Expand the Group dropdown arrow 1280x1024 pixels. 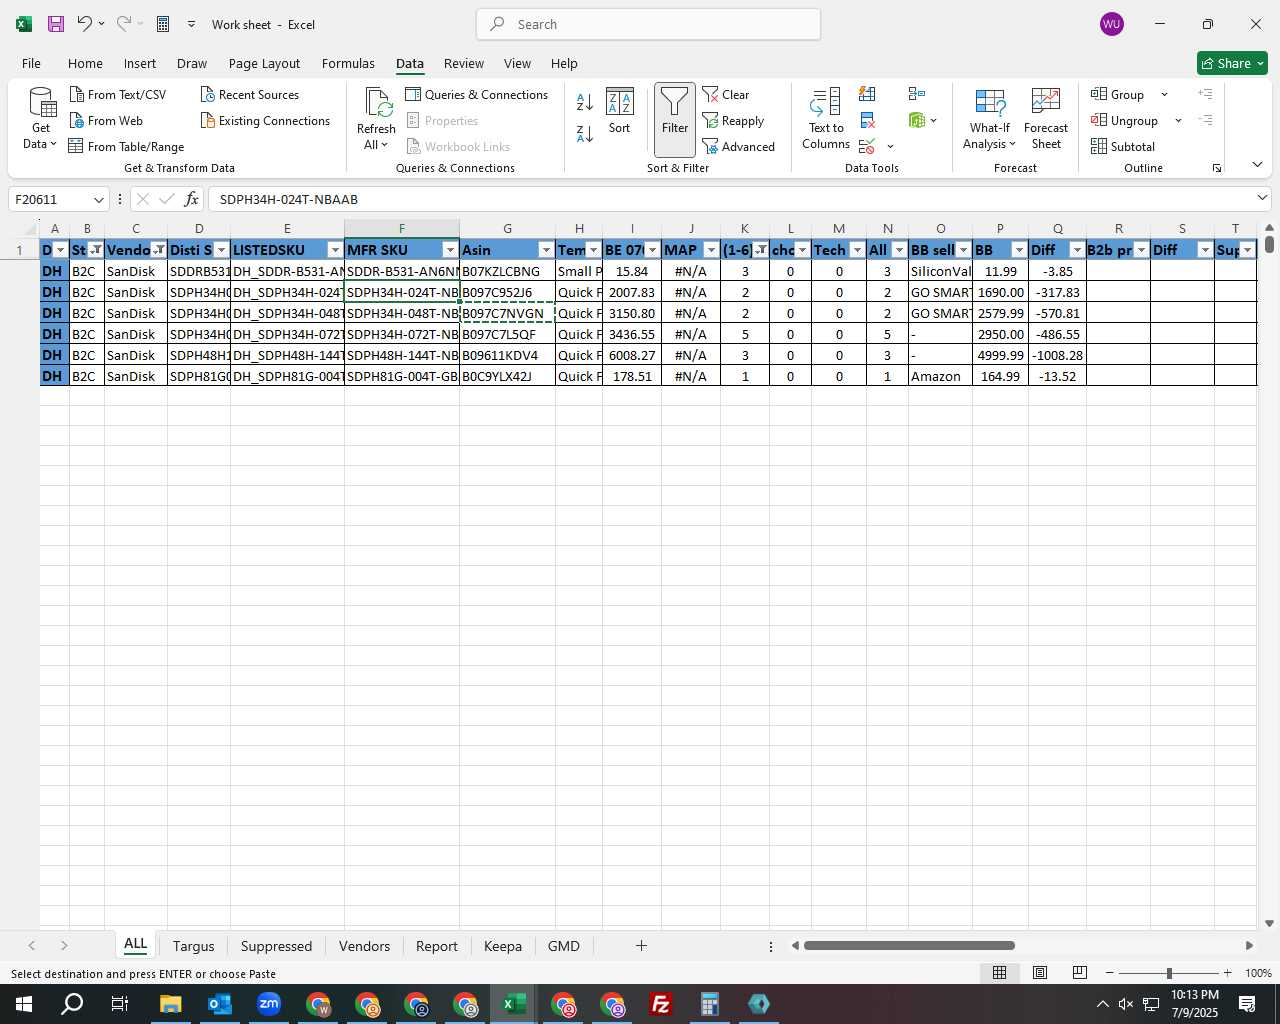pos(1164,94)
